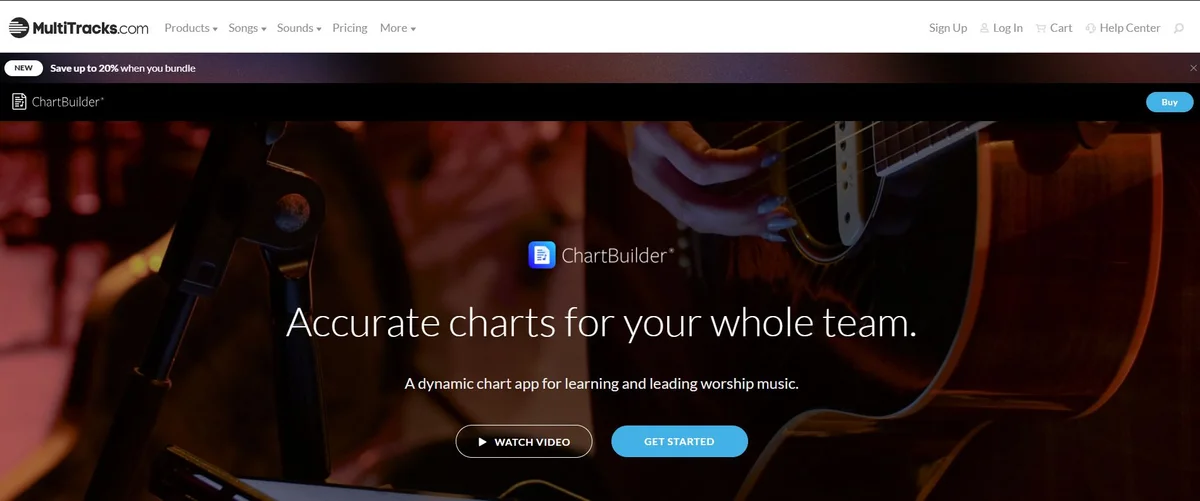
Task: Click the Get Started button
Action: coord(679,441)
